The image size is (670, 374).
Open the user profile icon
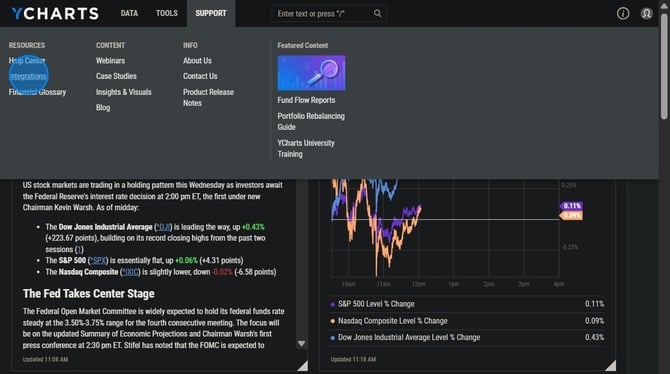646,14
